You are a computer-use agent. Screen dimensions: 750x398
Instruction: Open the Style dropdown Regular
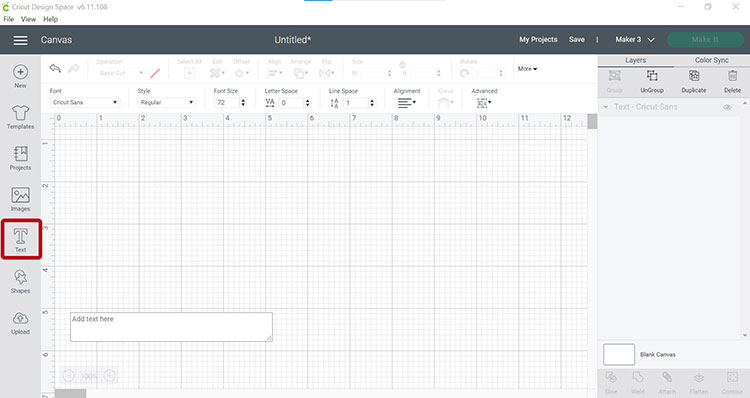(166, 102)
